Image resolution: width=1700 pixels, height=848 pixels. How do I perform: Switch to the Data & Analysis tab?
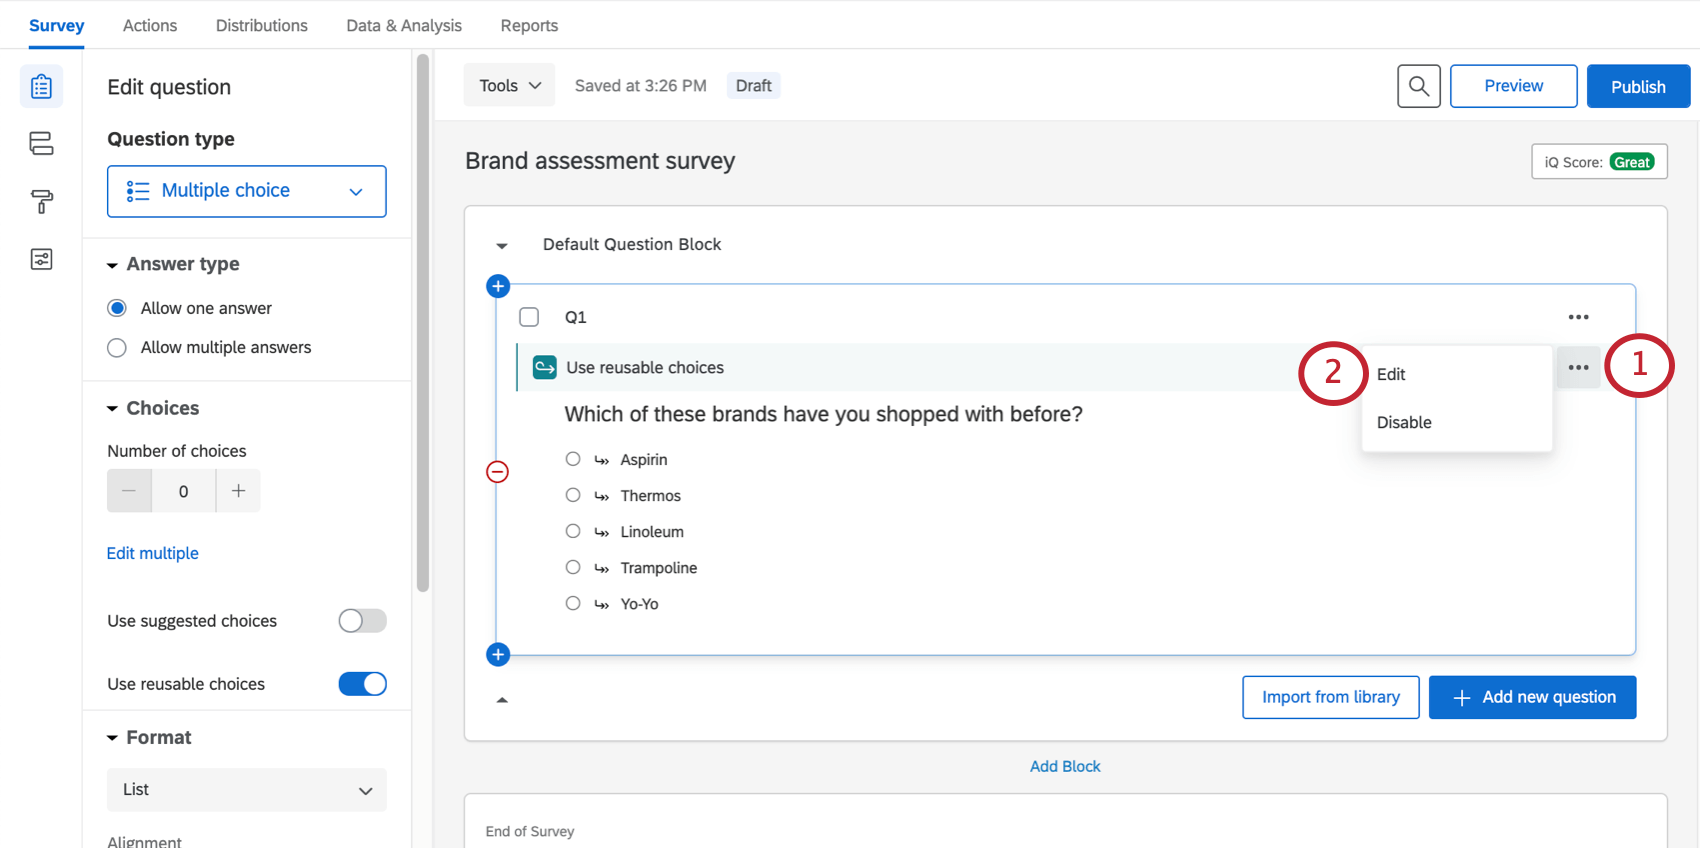(x=404, y=26)
